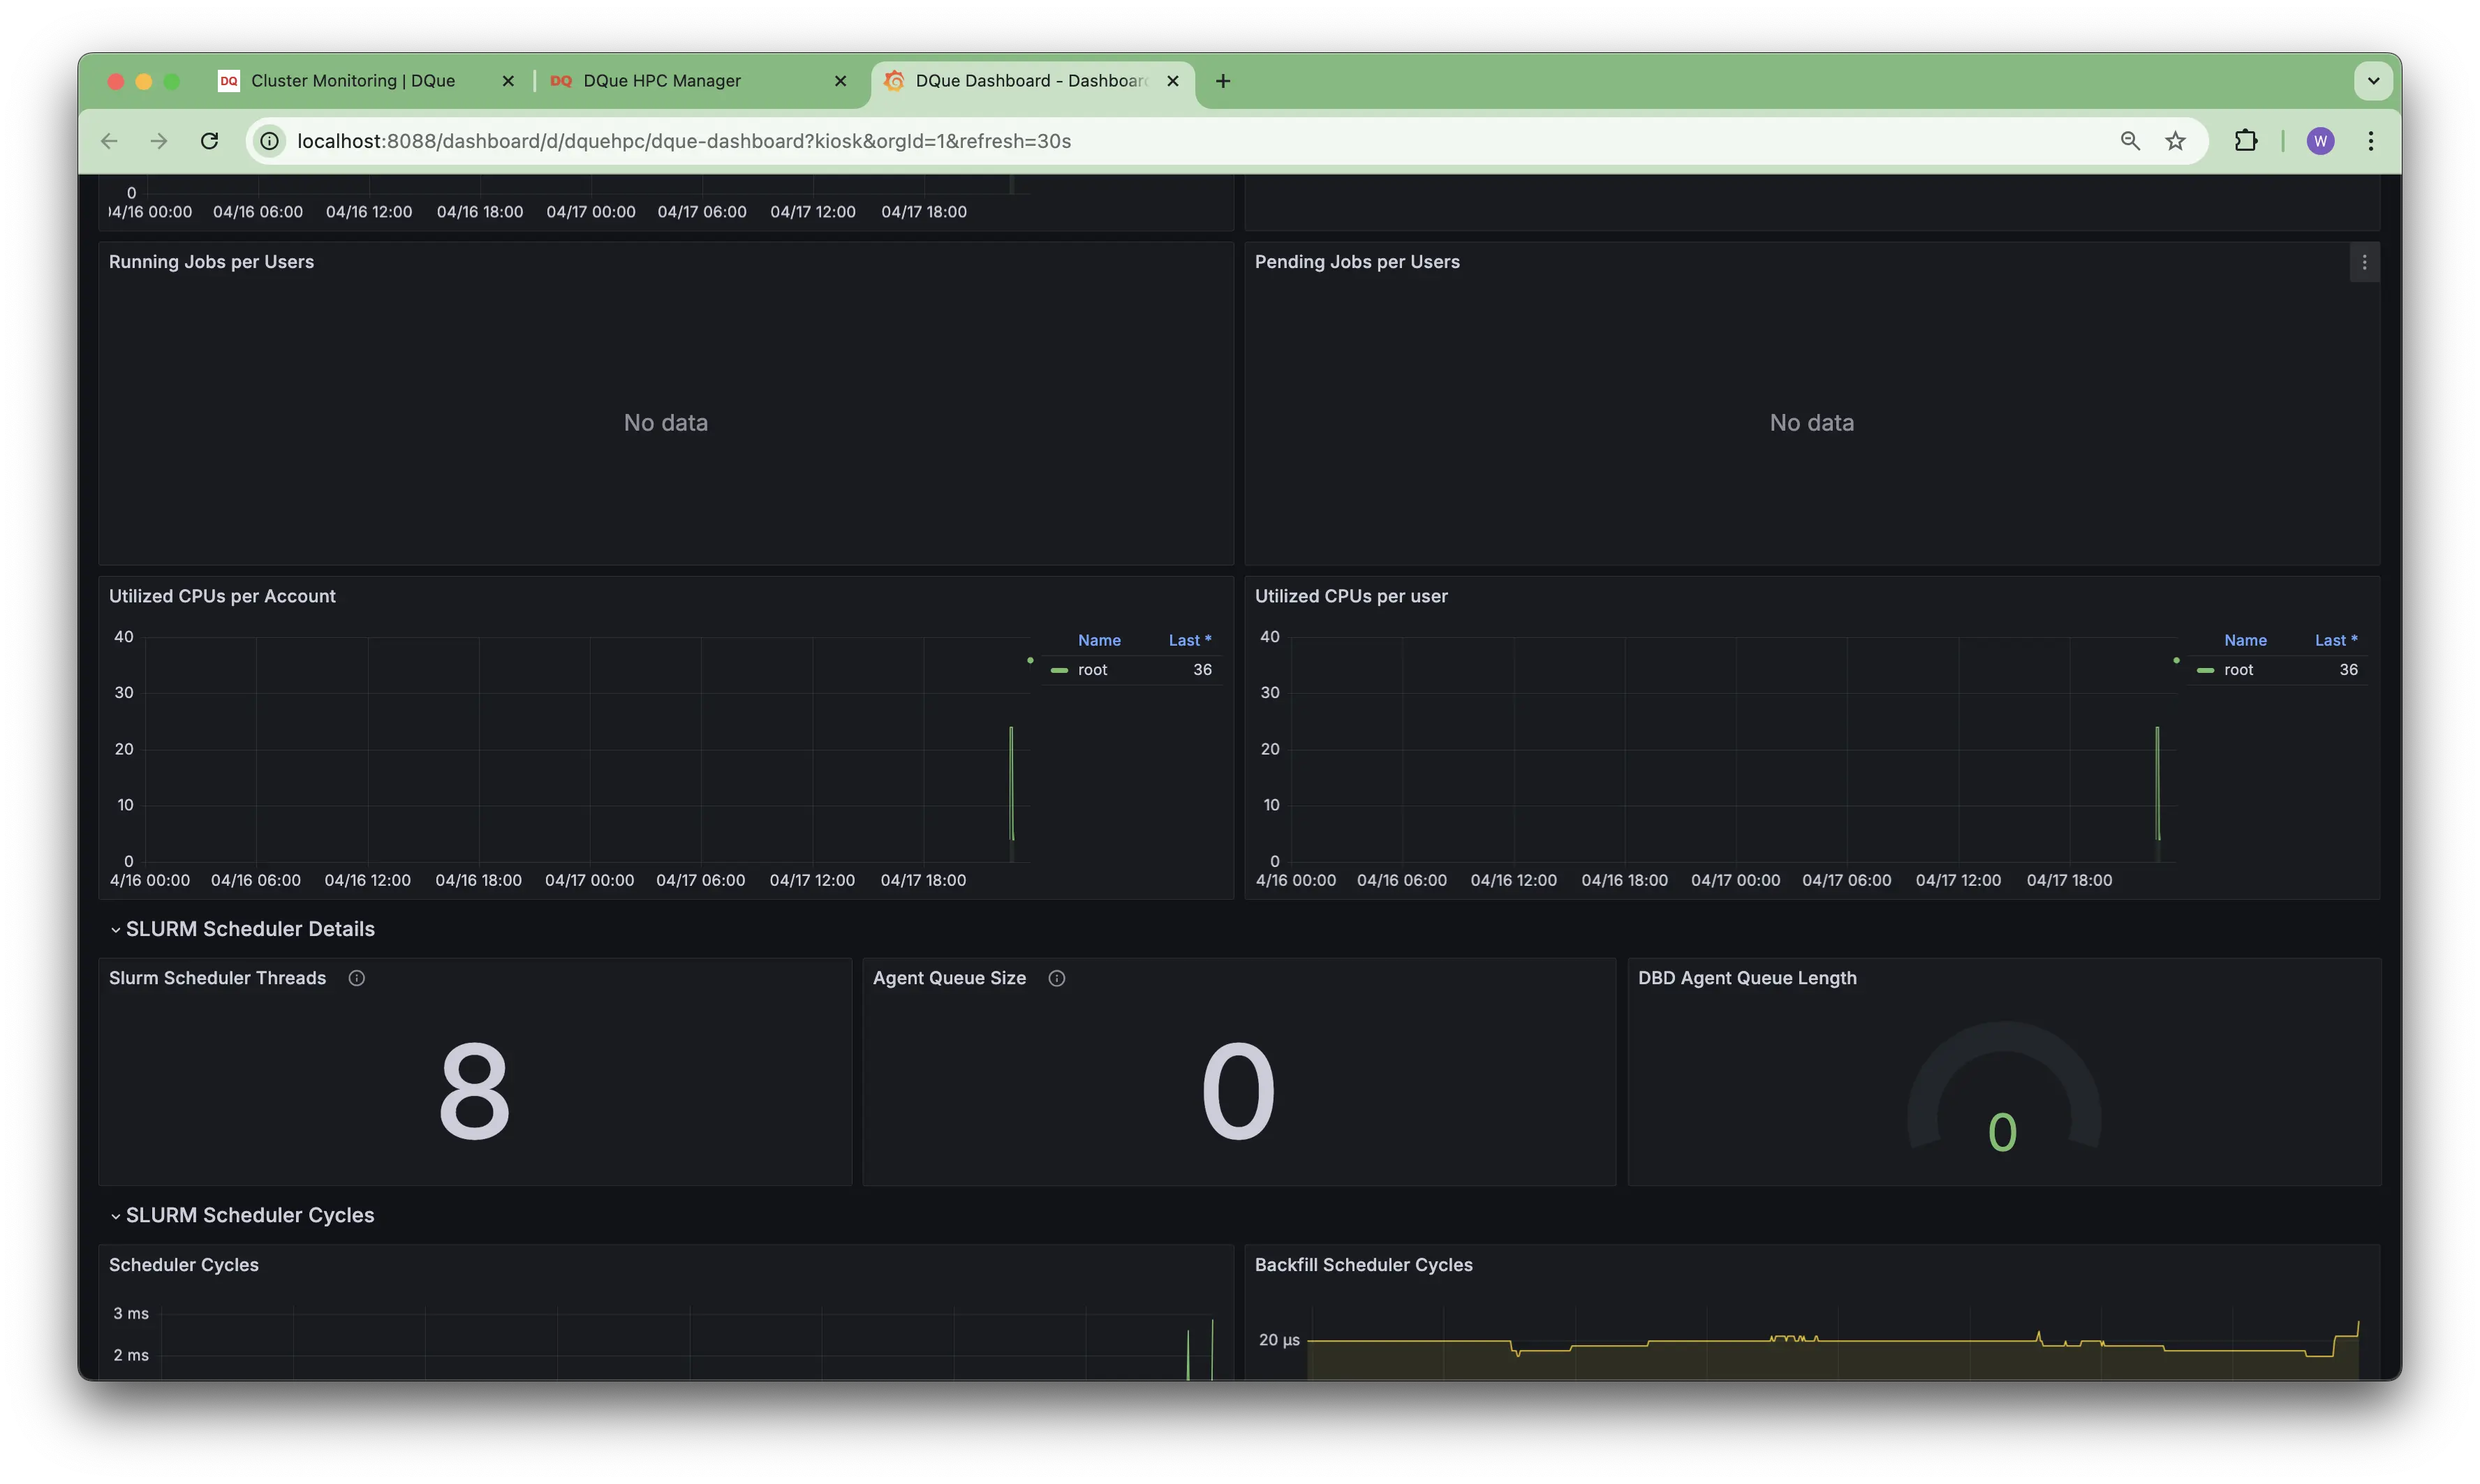2480x1484 pixels.
Task: Reload the page with the browser refresh icon
Action: point(209,141)
